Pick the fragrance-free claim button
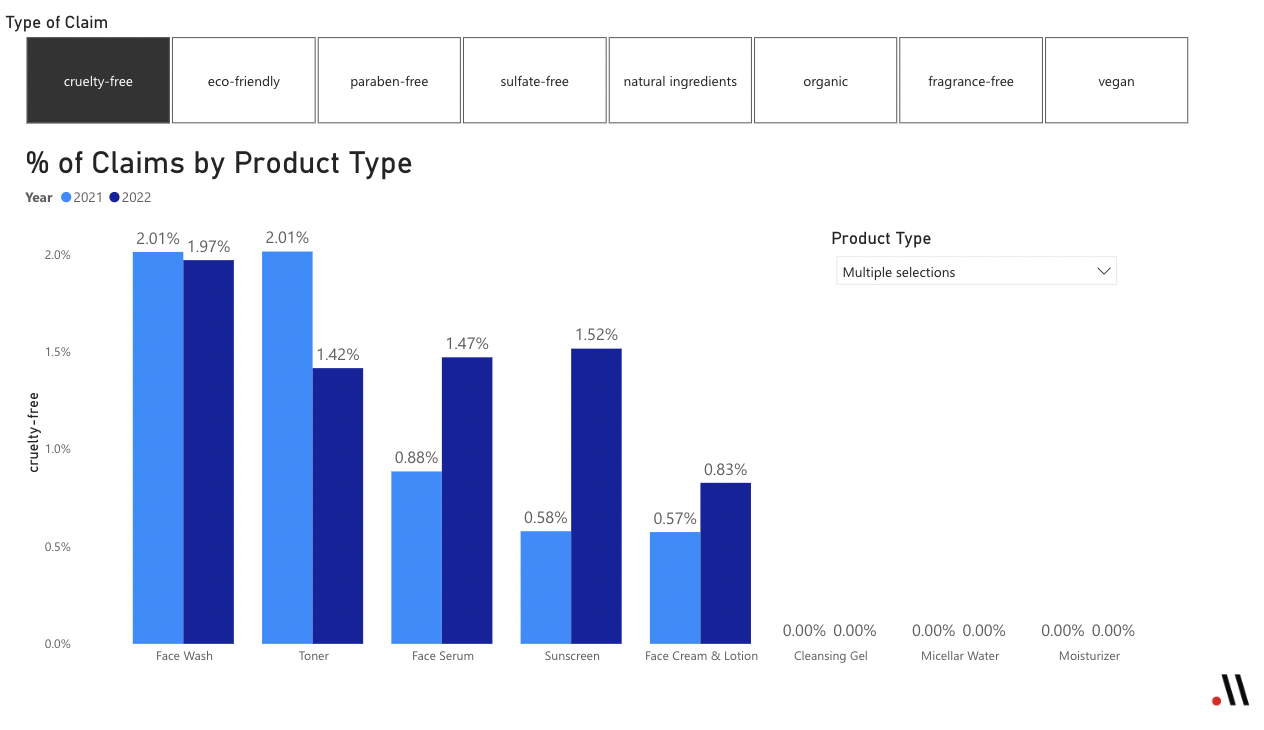The image size is (1264, 730). (x=970, y=81)
